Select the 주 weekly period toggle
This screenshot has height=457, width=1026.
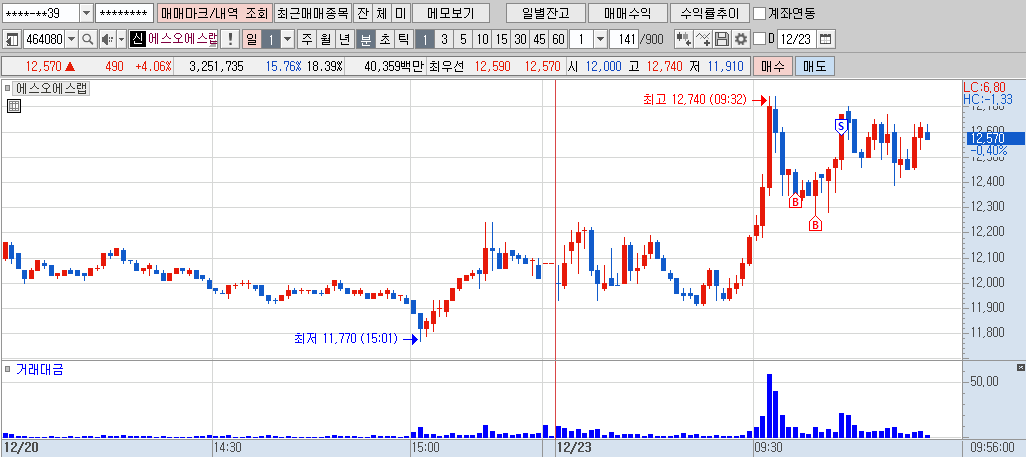tap(306, 39)
